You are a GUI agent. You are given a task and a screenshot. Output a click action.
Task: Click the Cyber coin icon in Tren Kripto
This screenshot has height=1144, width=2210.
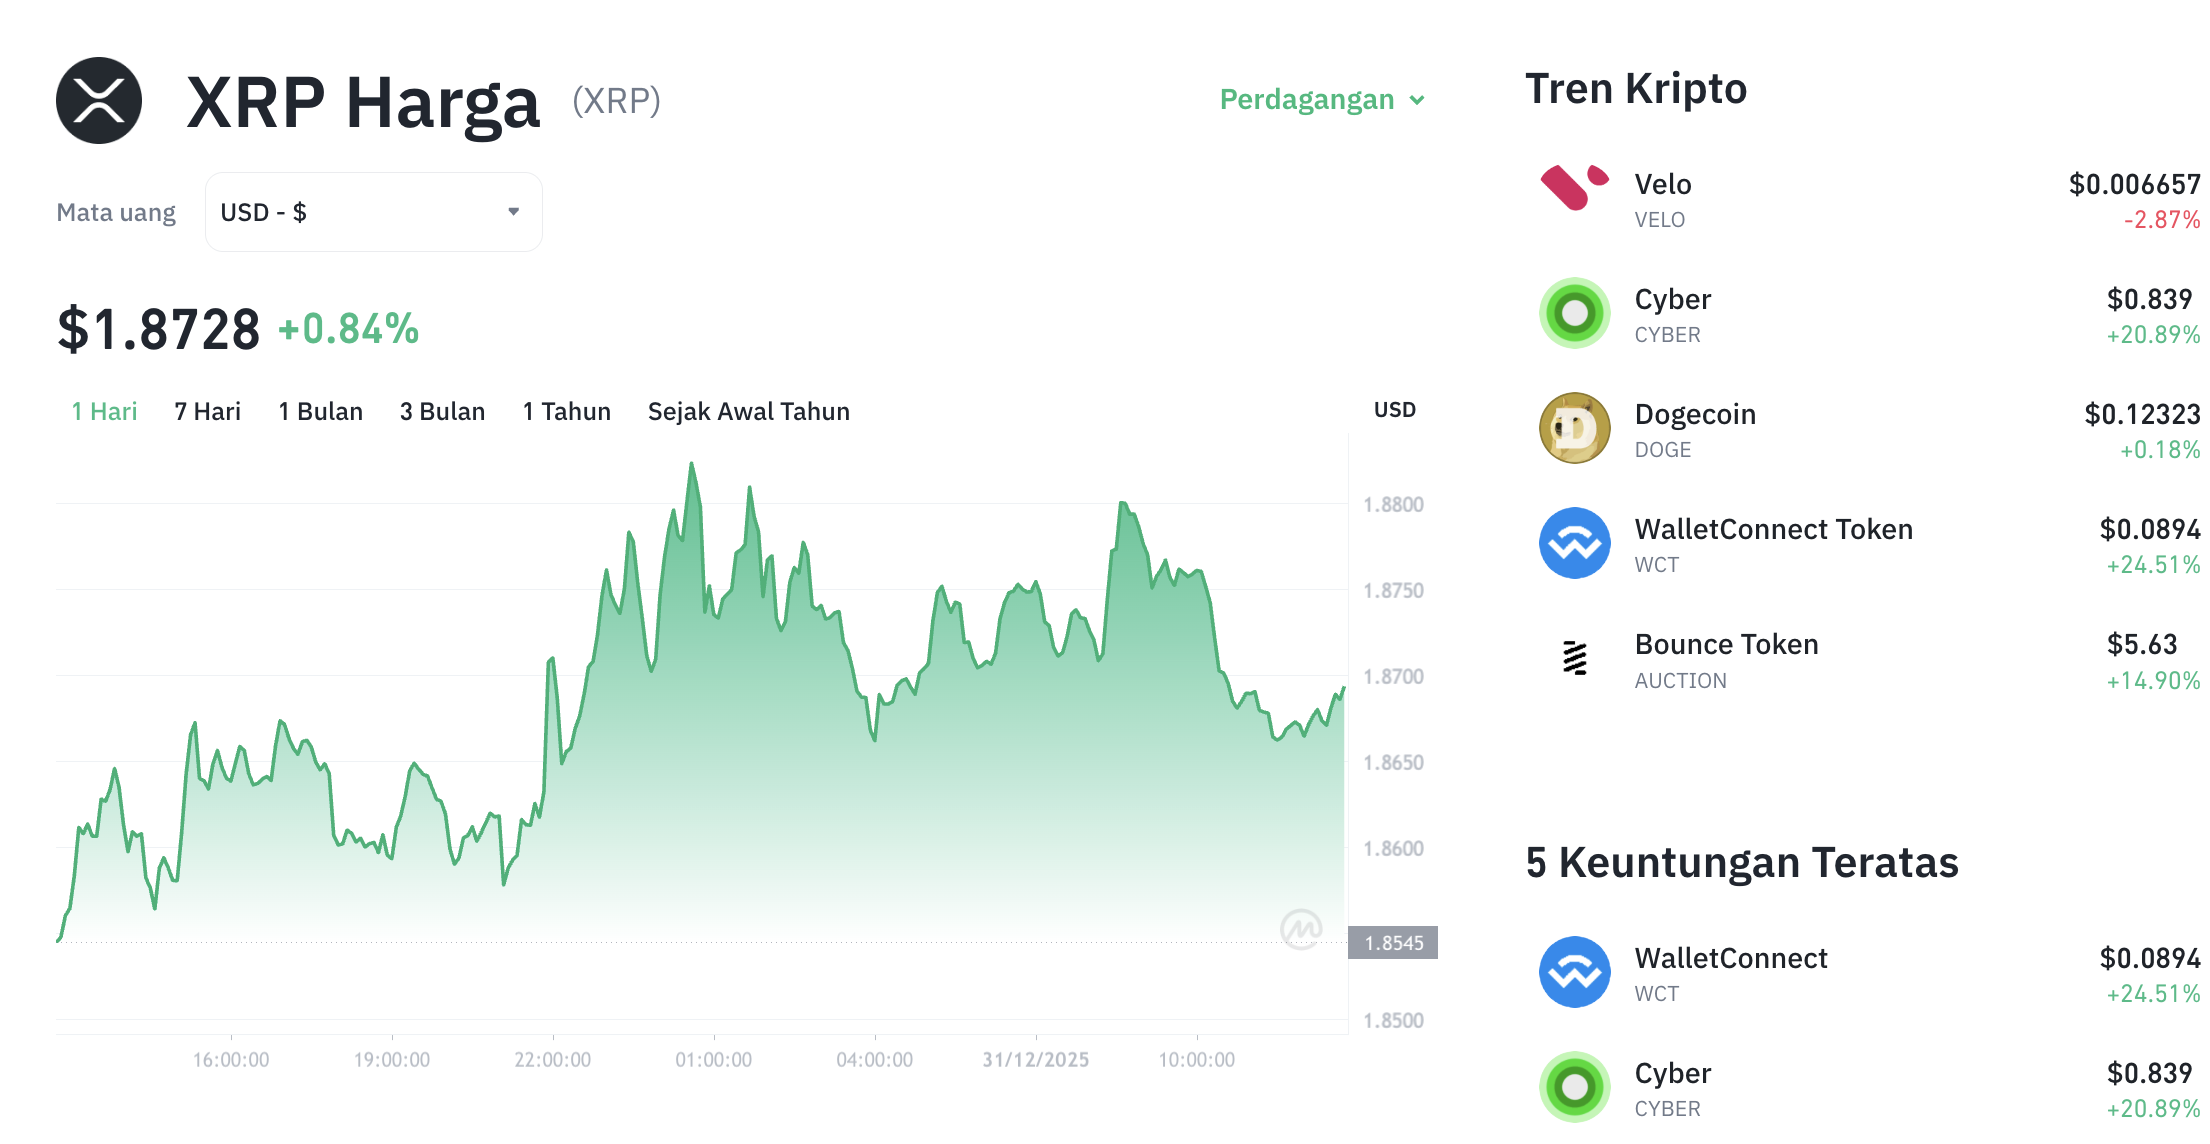coord(1573,313)
